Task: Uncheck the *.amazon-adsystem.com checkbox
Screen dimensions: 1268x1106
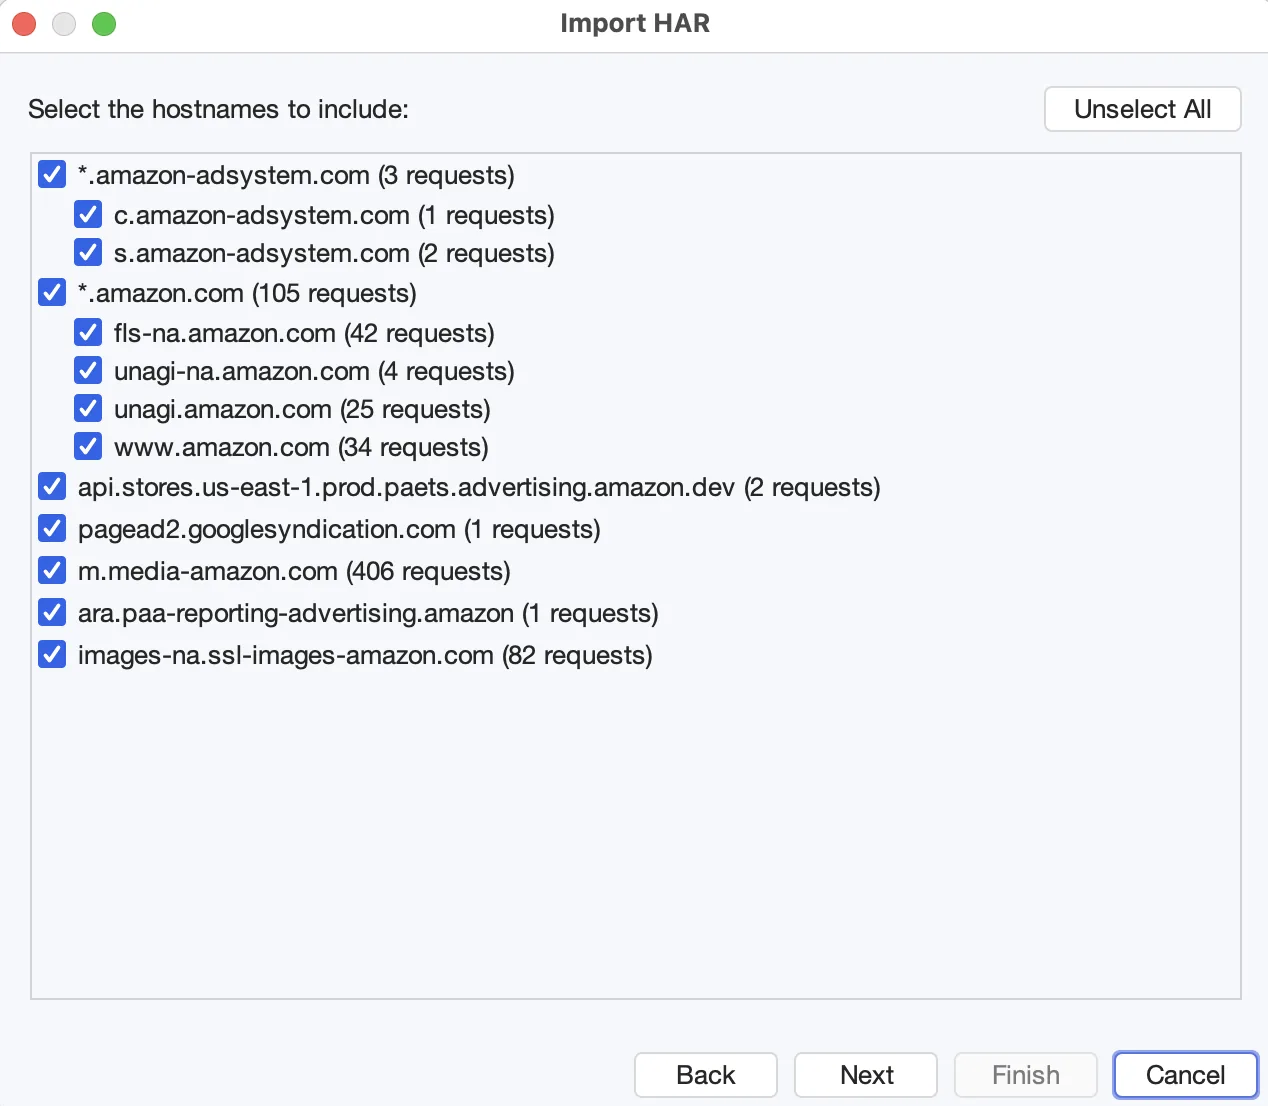Action: (52, 175)
